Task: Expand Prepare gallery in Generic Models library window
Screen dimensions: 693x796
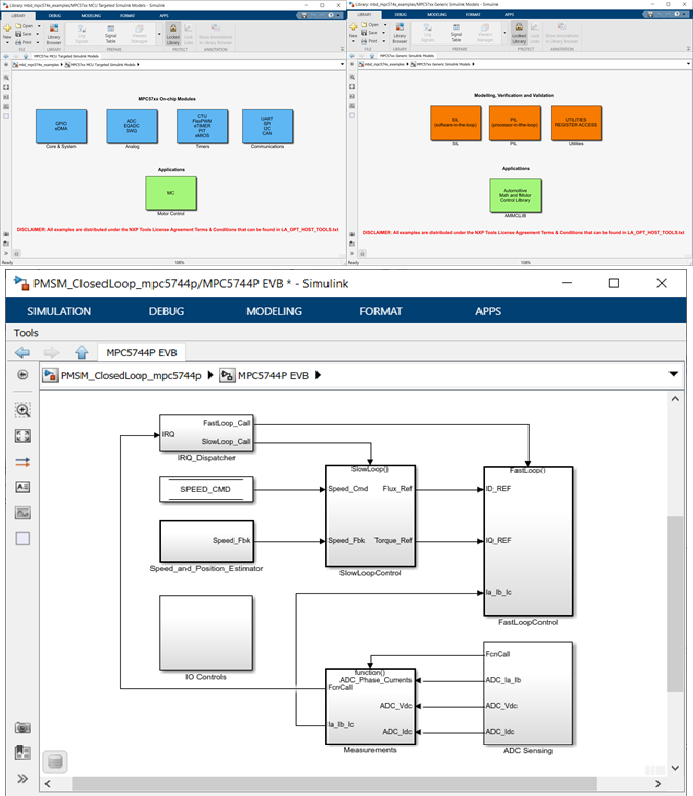Action: tap(504, 34)
